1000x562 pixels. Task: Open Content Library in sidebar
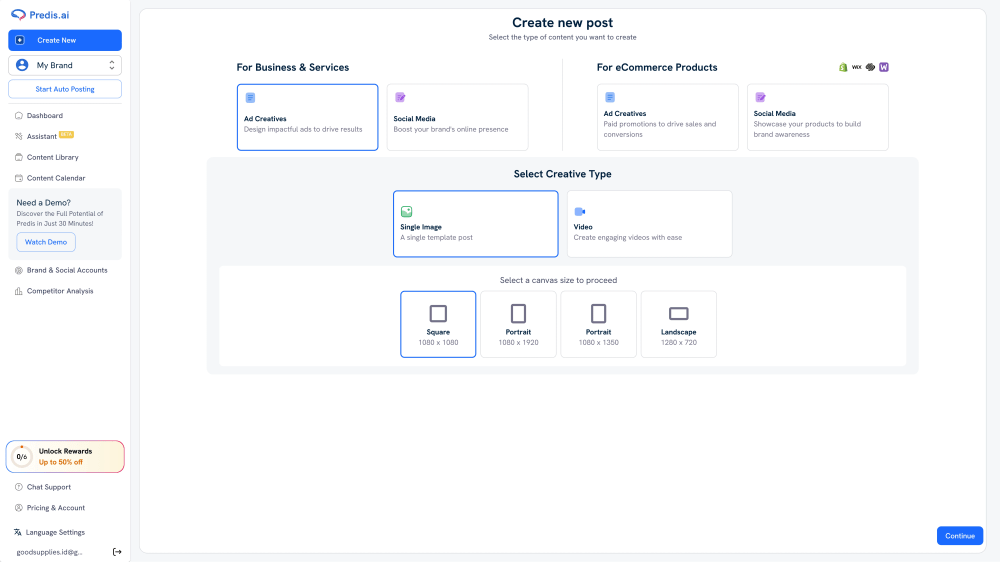pyautogui.click(x=52, y=157)
